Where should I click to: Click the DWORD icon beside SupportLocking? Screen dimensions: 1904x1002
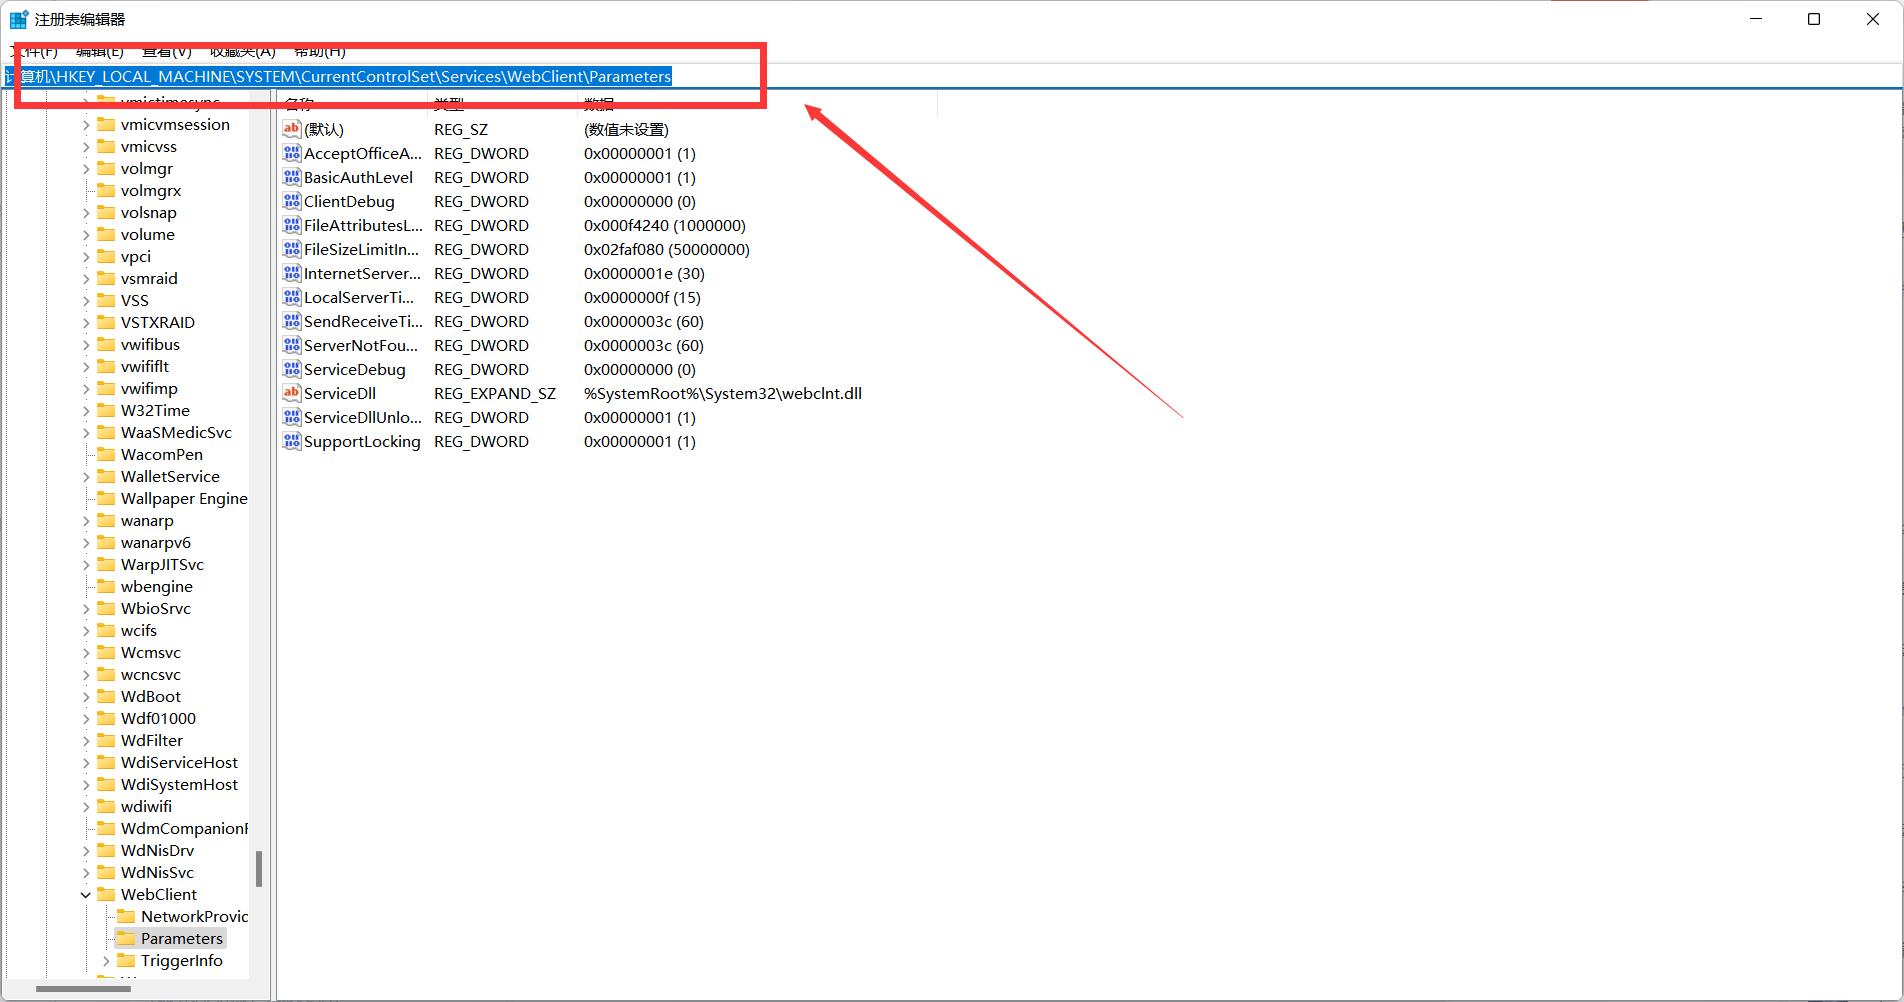point(292,441)
